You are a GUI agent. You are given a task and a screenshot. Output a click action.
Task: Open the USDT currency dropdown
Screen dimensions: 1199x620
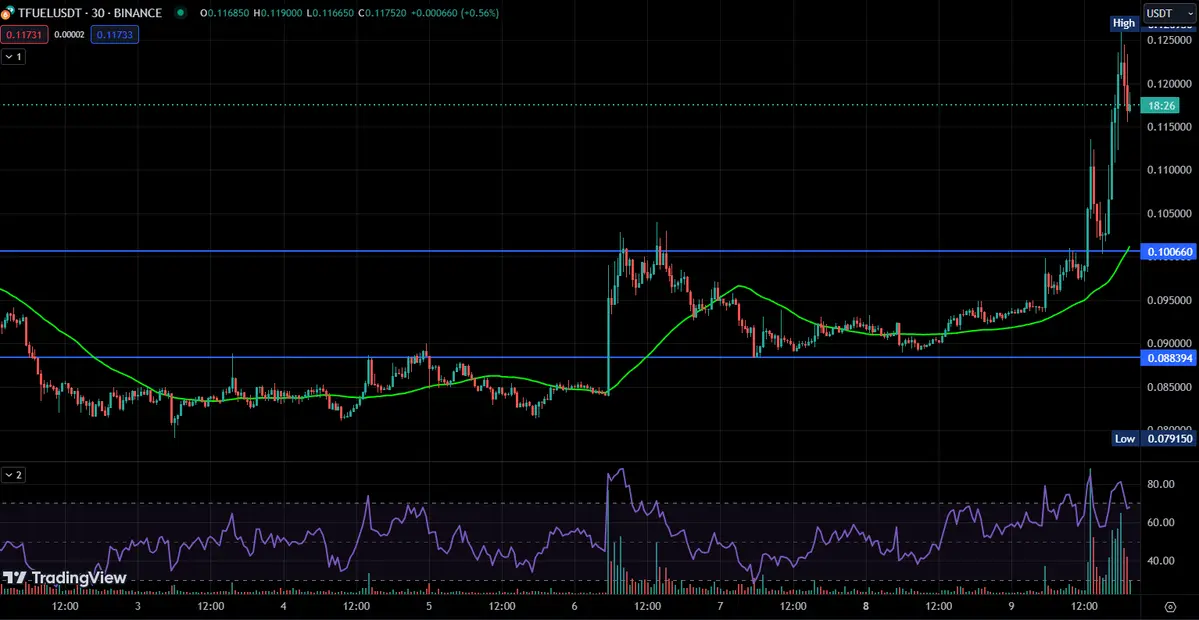tap(1169, 14)
